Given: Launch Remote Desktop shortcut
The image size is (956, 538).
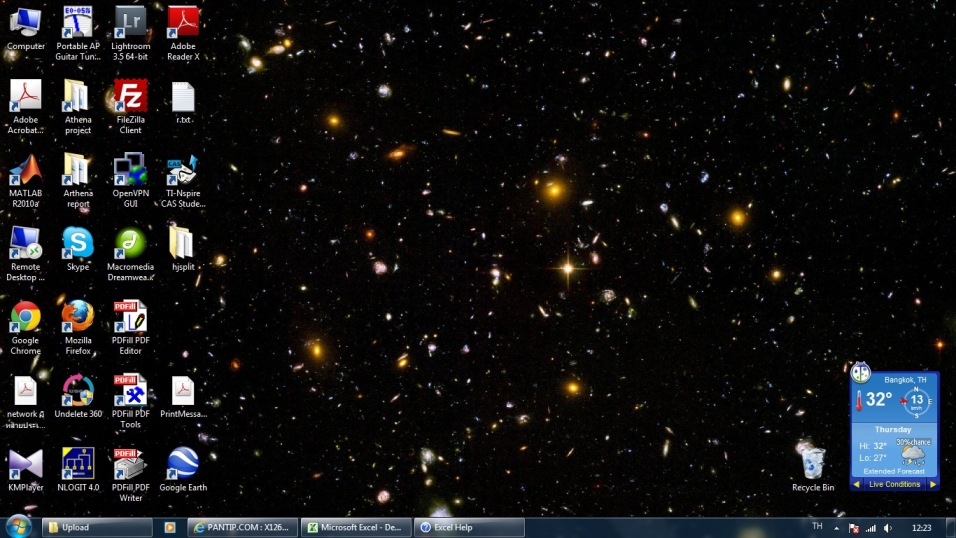Looking at the screenshot, I should coord(26,254).
